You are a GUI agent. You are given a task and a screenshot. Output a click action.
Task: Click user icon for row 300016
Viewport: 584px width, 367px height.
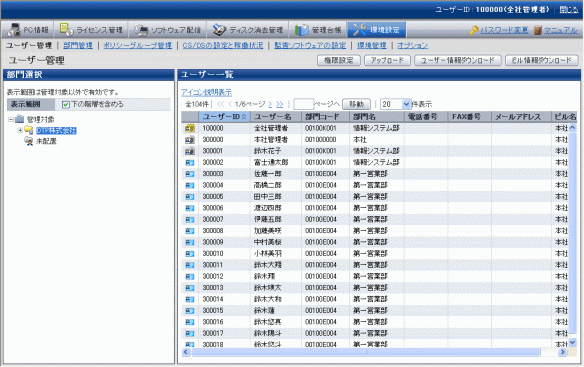190,322
